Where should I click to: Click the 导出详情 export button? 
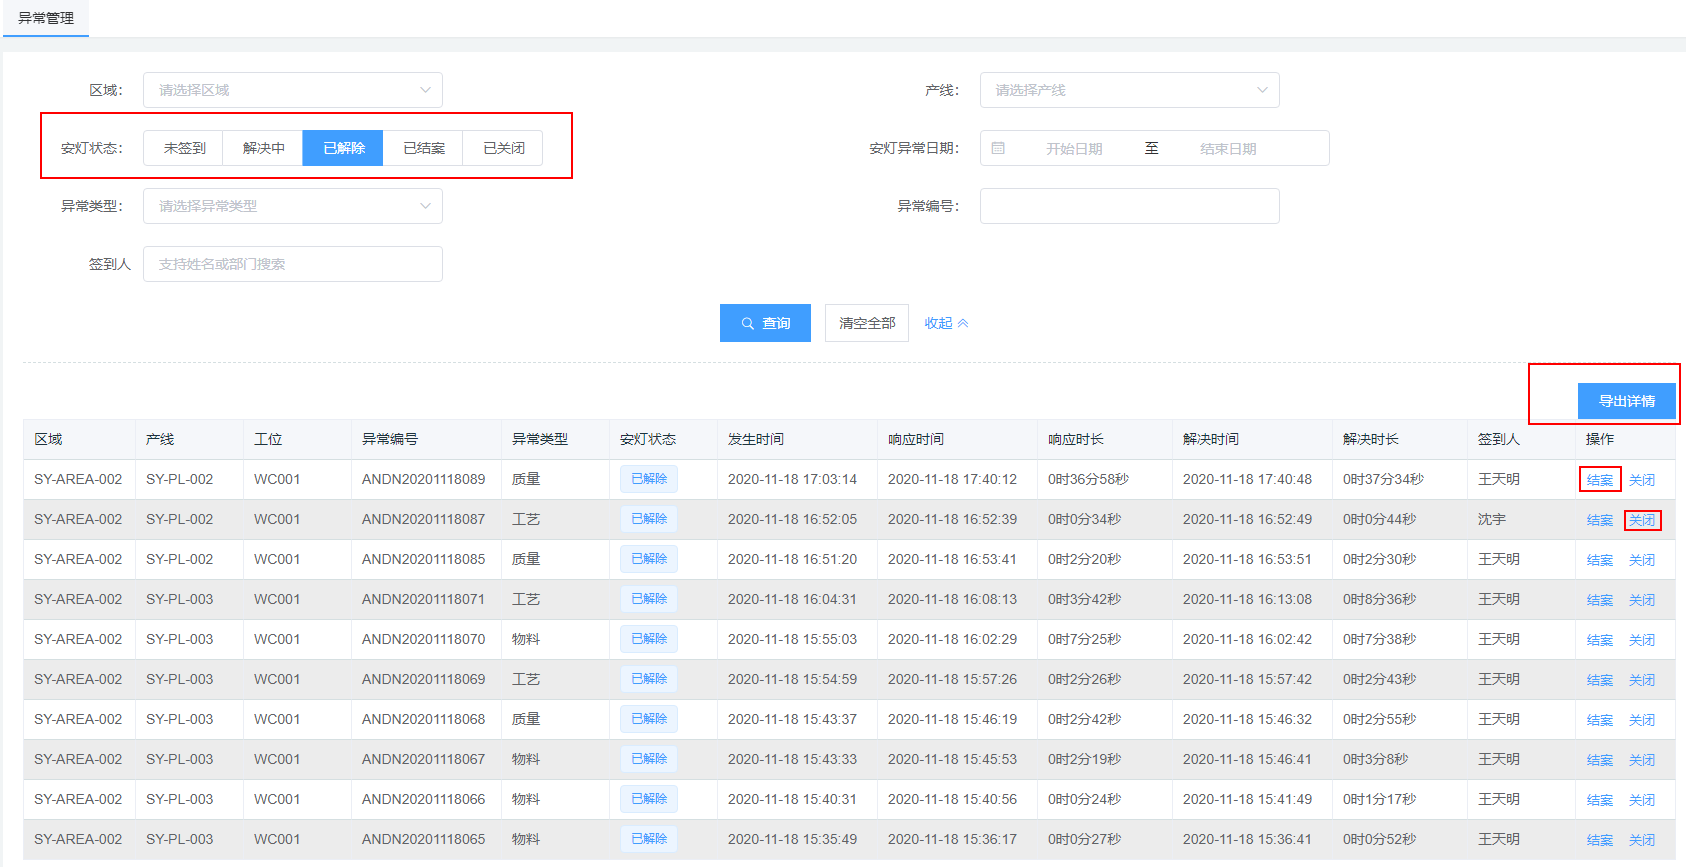click(x=1626, y=401)
